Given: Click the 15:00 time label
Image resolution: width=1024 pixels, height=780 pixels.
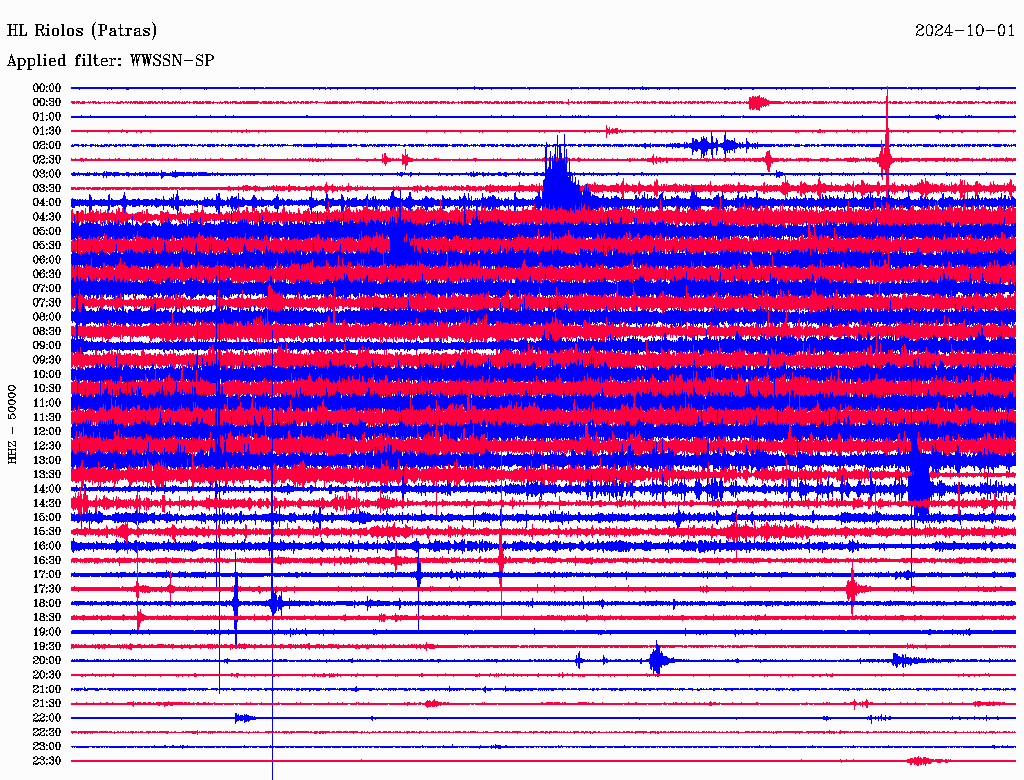Looking at the screenshot, I should (x=47, y=517).
